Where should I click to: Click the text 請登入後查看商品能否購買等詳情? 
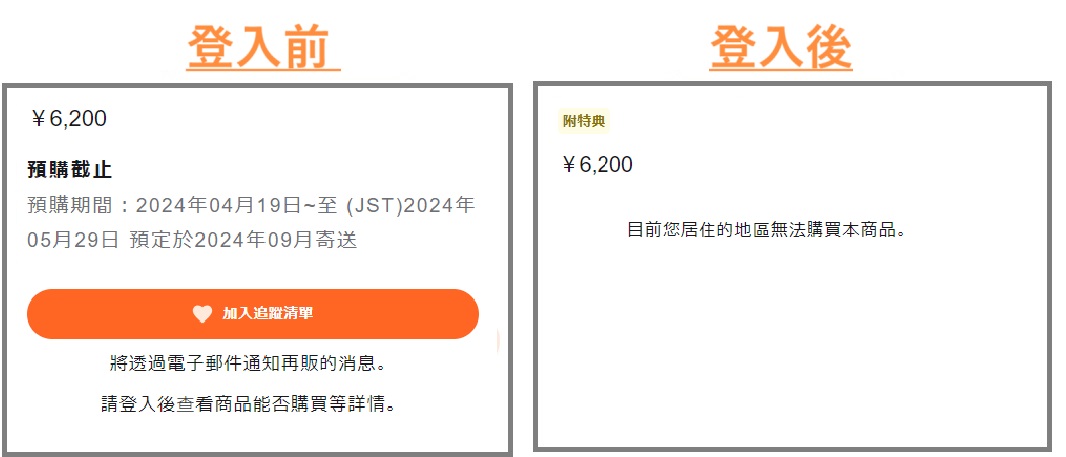coord(249,405)
